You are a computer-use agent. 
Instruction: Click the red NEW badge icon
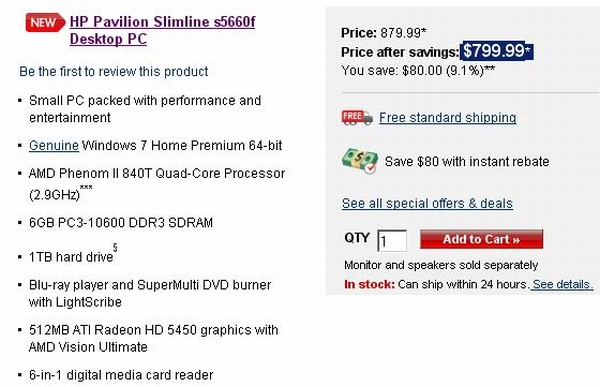(45, 22)
